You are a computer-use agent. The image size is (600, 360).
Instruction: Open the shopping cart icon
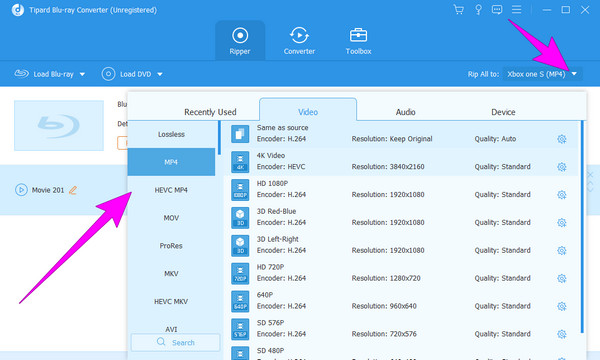pos(458,10)
